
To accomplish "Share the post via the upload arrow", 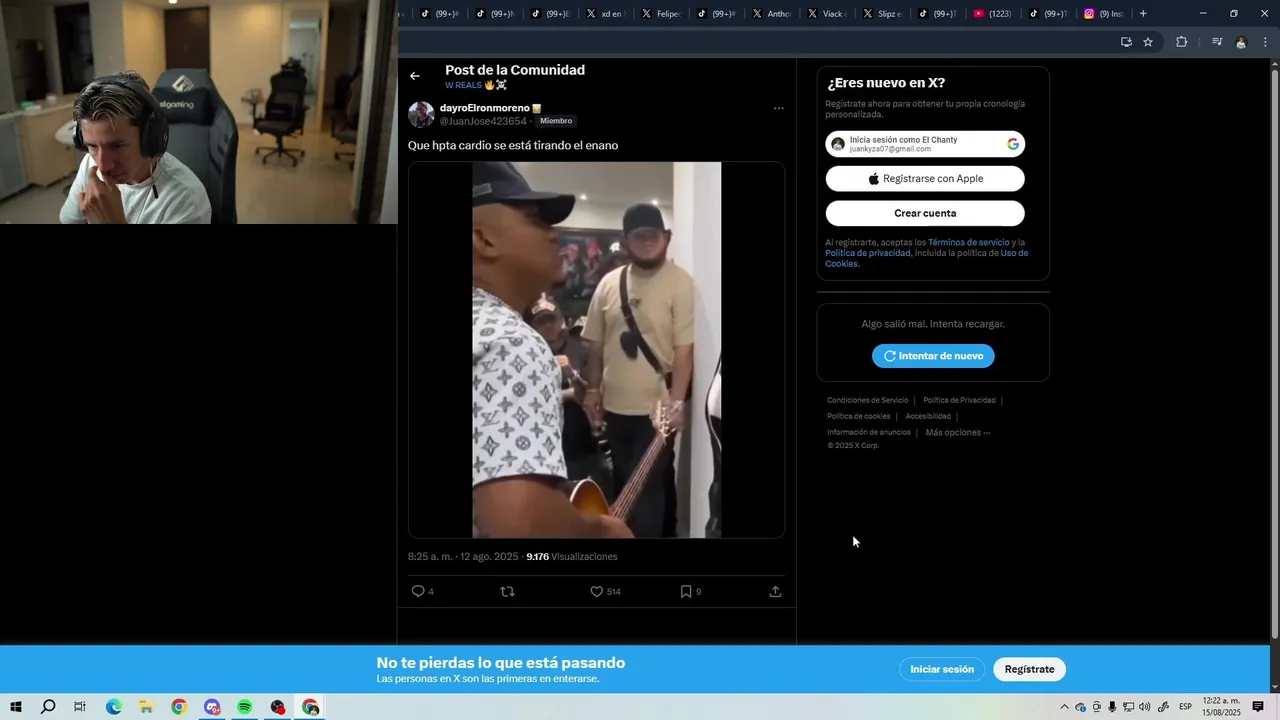I will click(775, 592).
